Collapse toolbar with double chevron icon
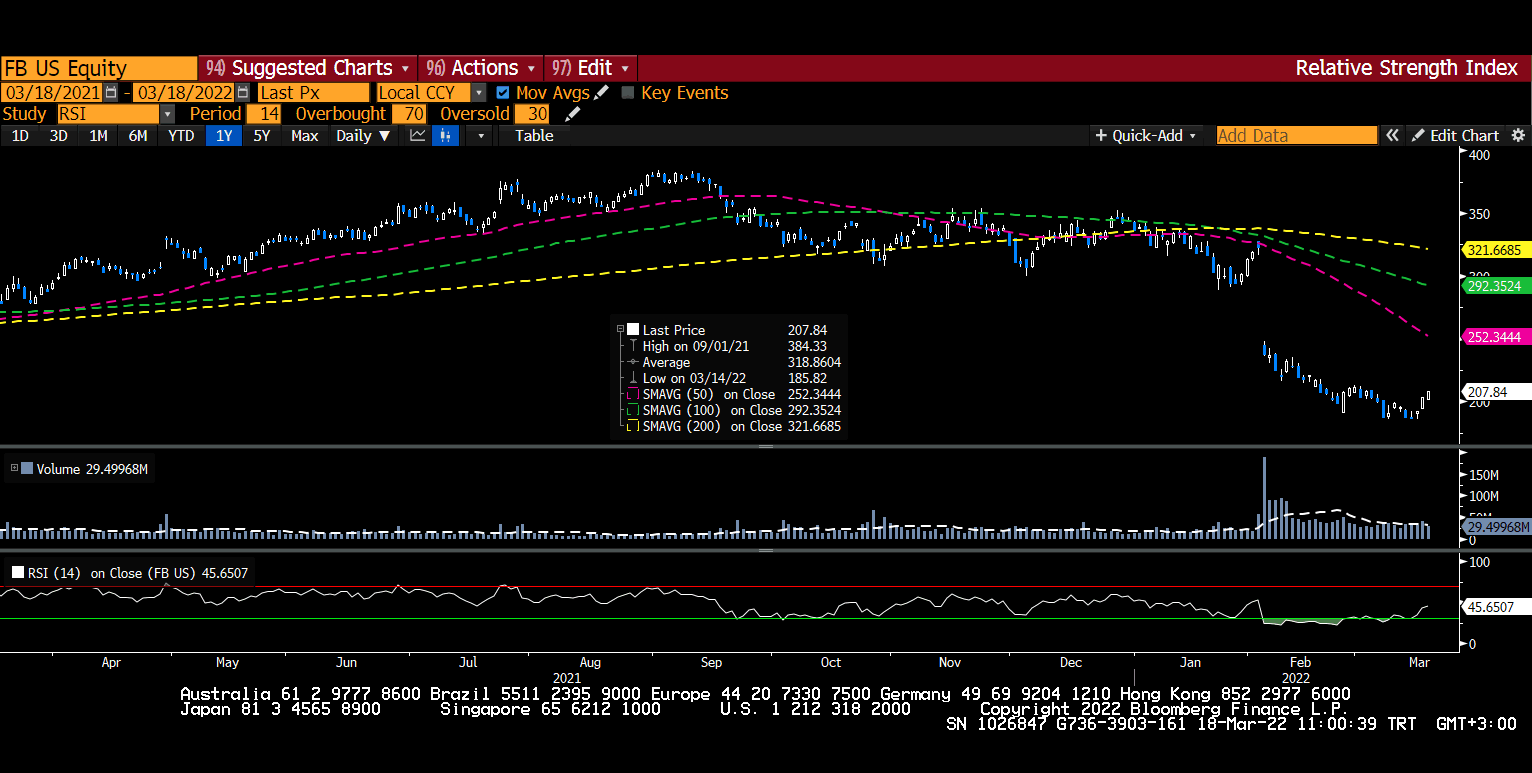Screen dimensions: 1532x773 pyautogui.click(x=1392, y=136)
